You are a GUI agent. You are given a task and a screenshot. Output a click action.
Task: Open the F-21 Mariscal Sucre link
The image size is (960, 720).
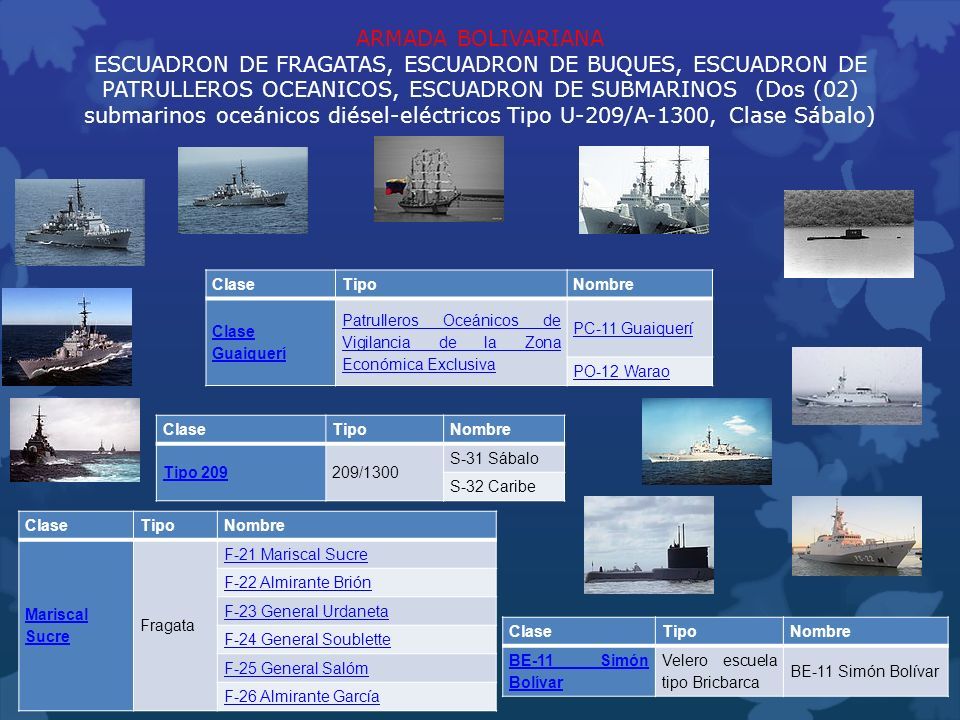(x=296, y=555)
